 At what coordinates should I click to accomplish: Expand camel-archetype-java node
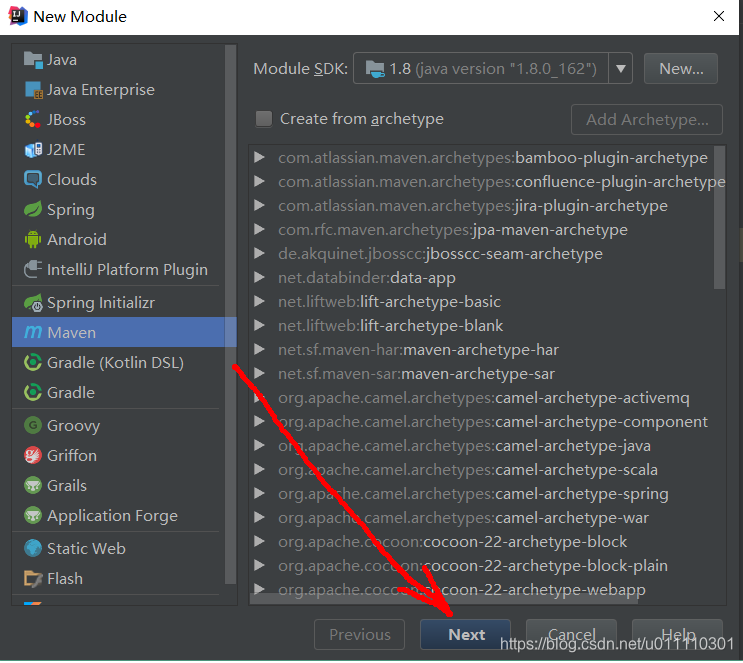point(259,445)
